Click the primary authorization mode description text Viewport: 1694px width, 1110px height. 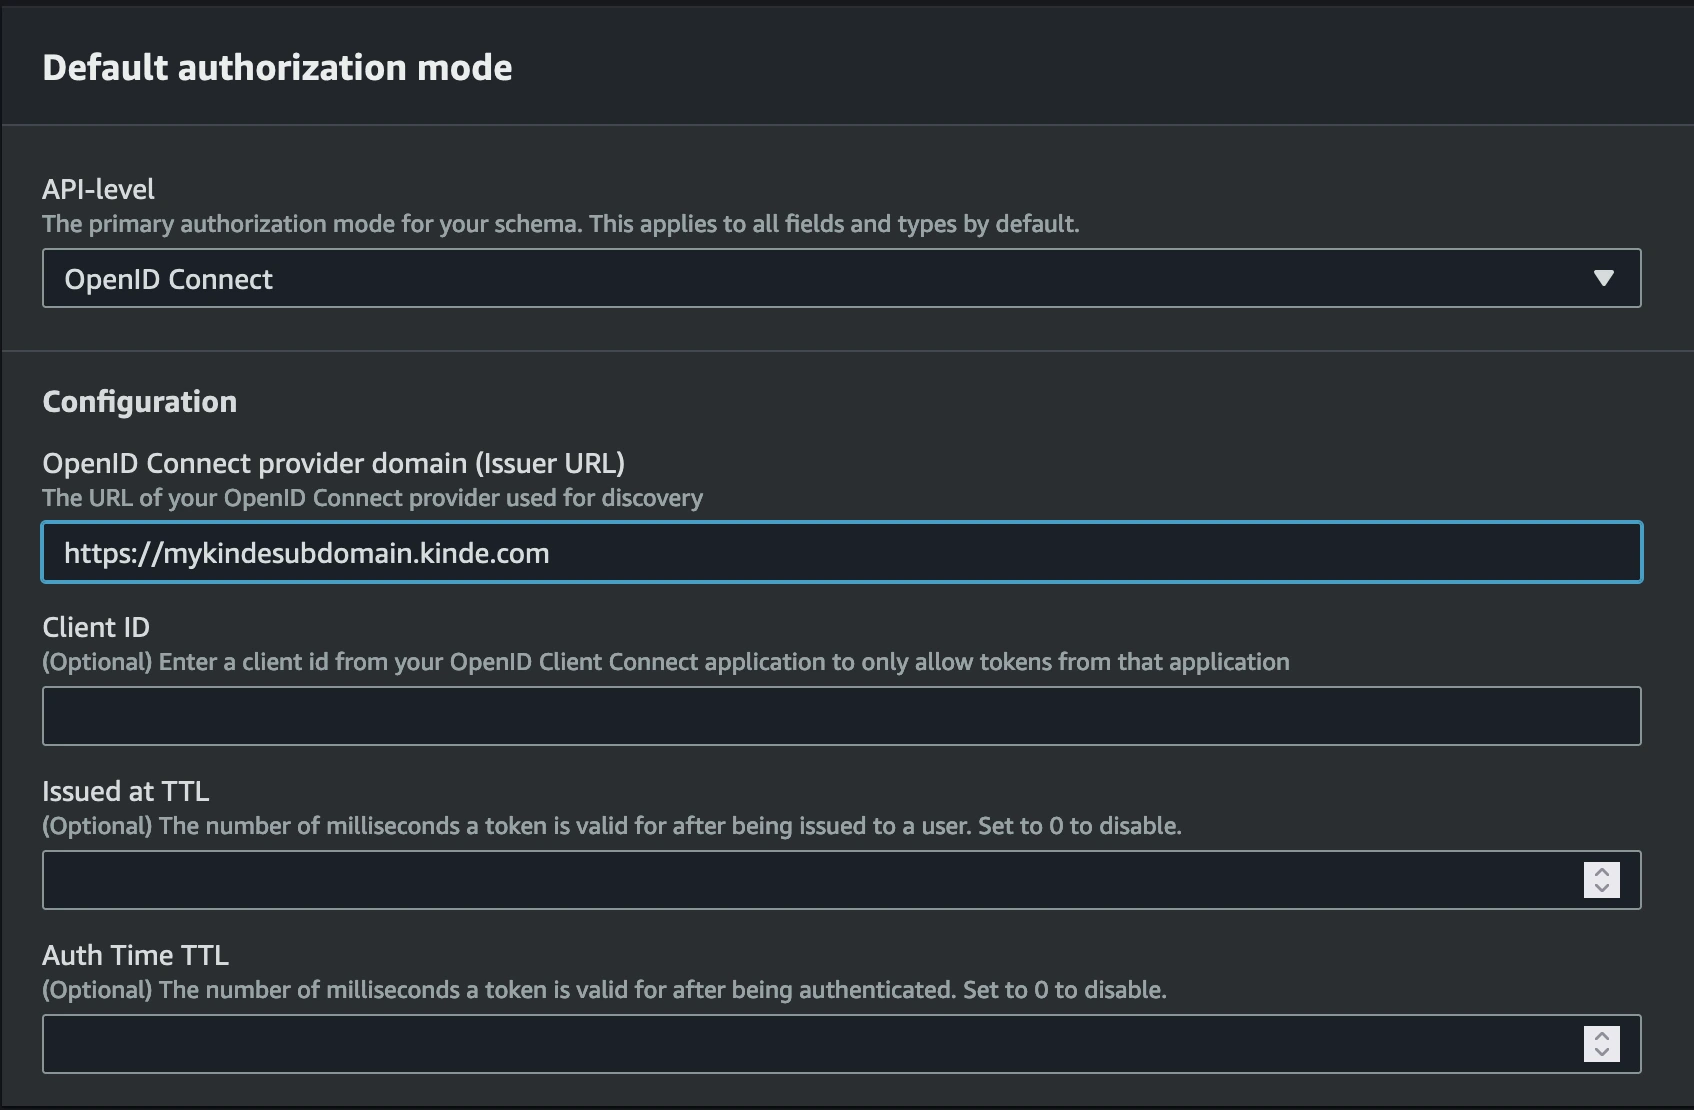tap(560, 224)
